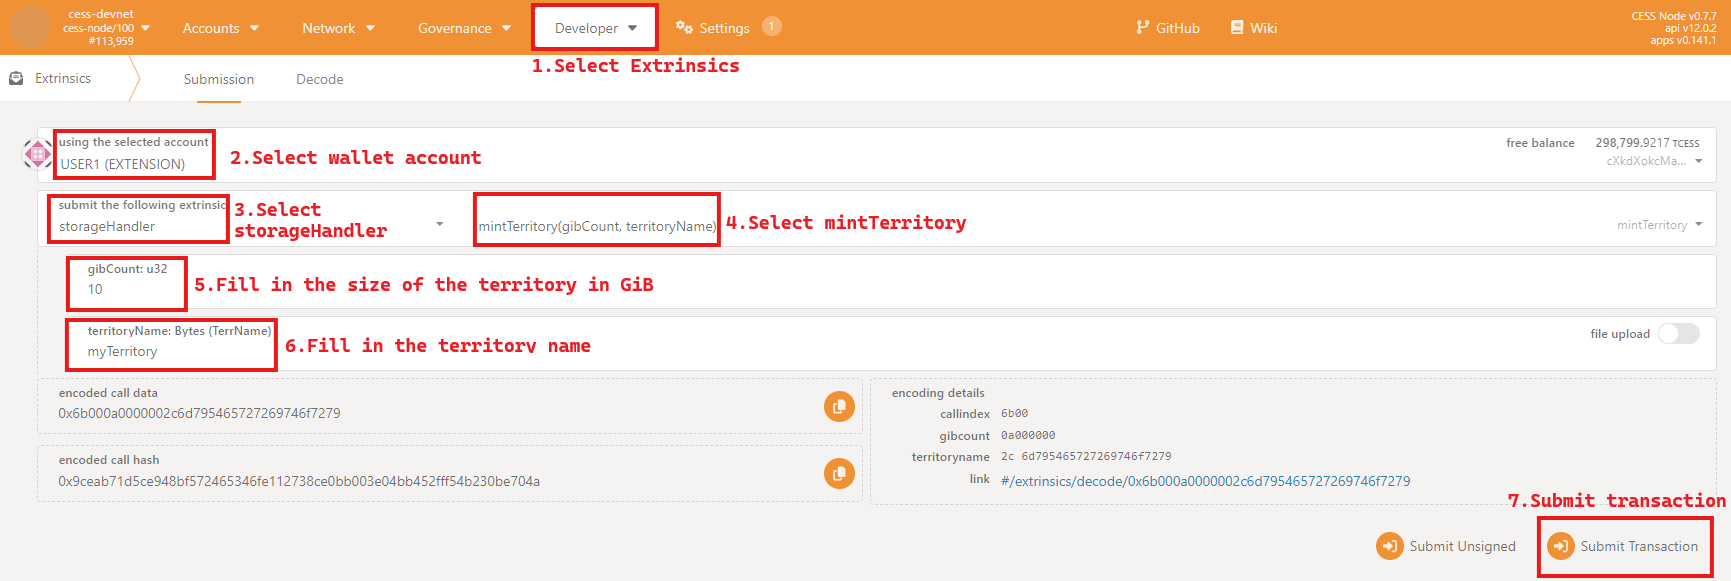1731x581 pixels.
Task: Click the account identicon for USER1
Action: click(38, 154)
